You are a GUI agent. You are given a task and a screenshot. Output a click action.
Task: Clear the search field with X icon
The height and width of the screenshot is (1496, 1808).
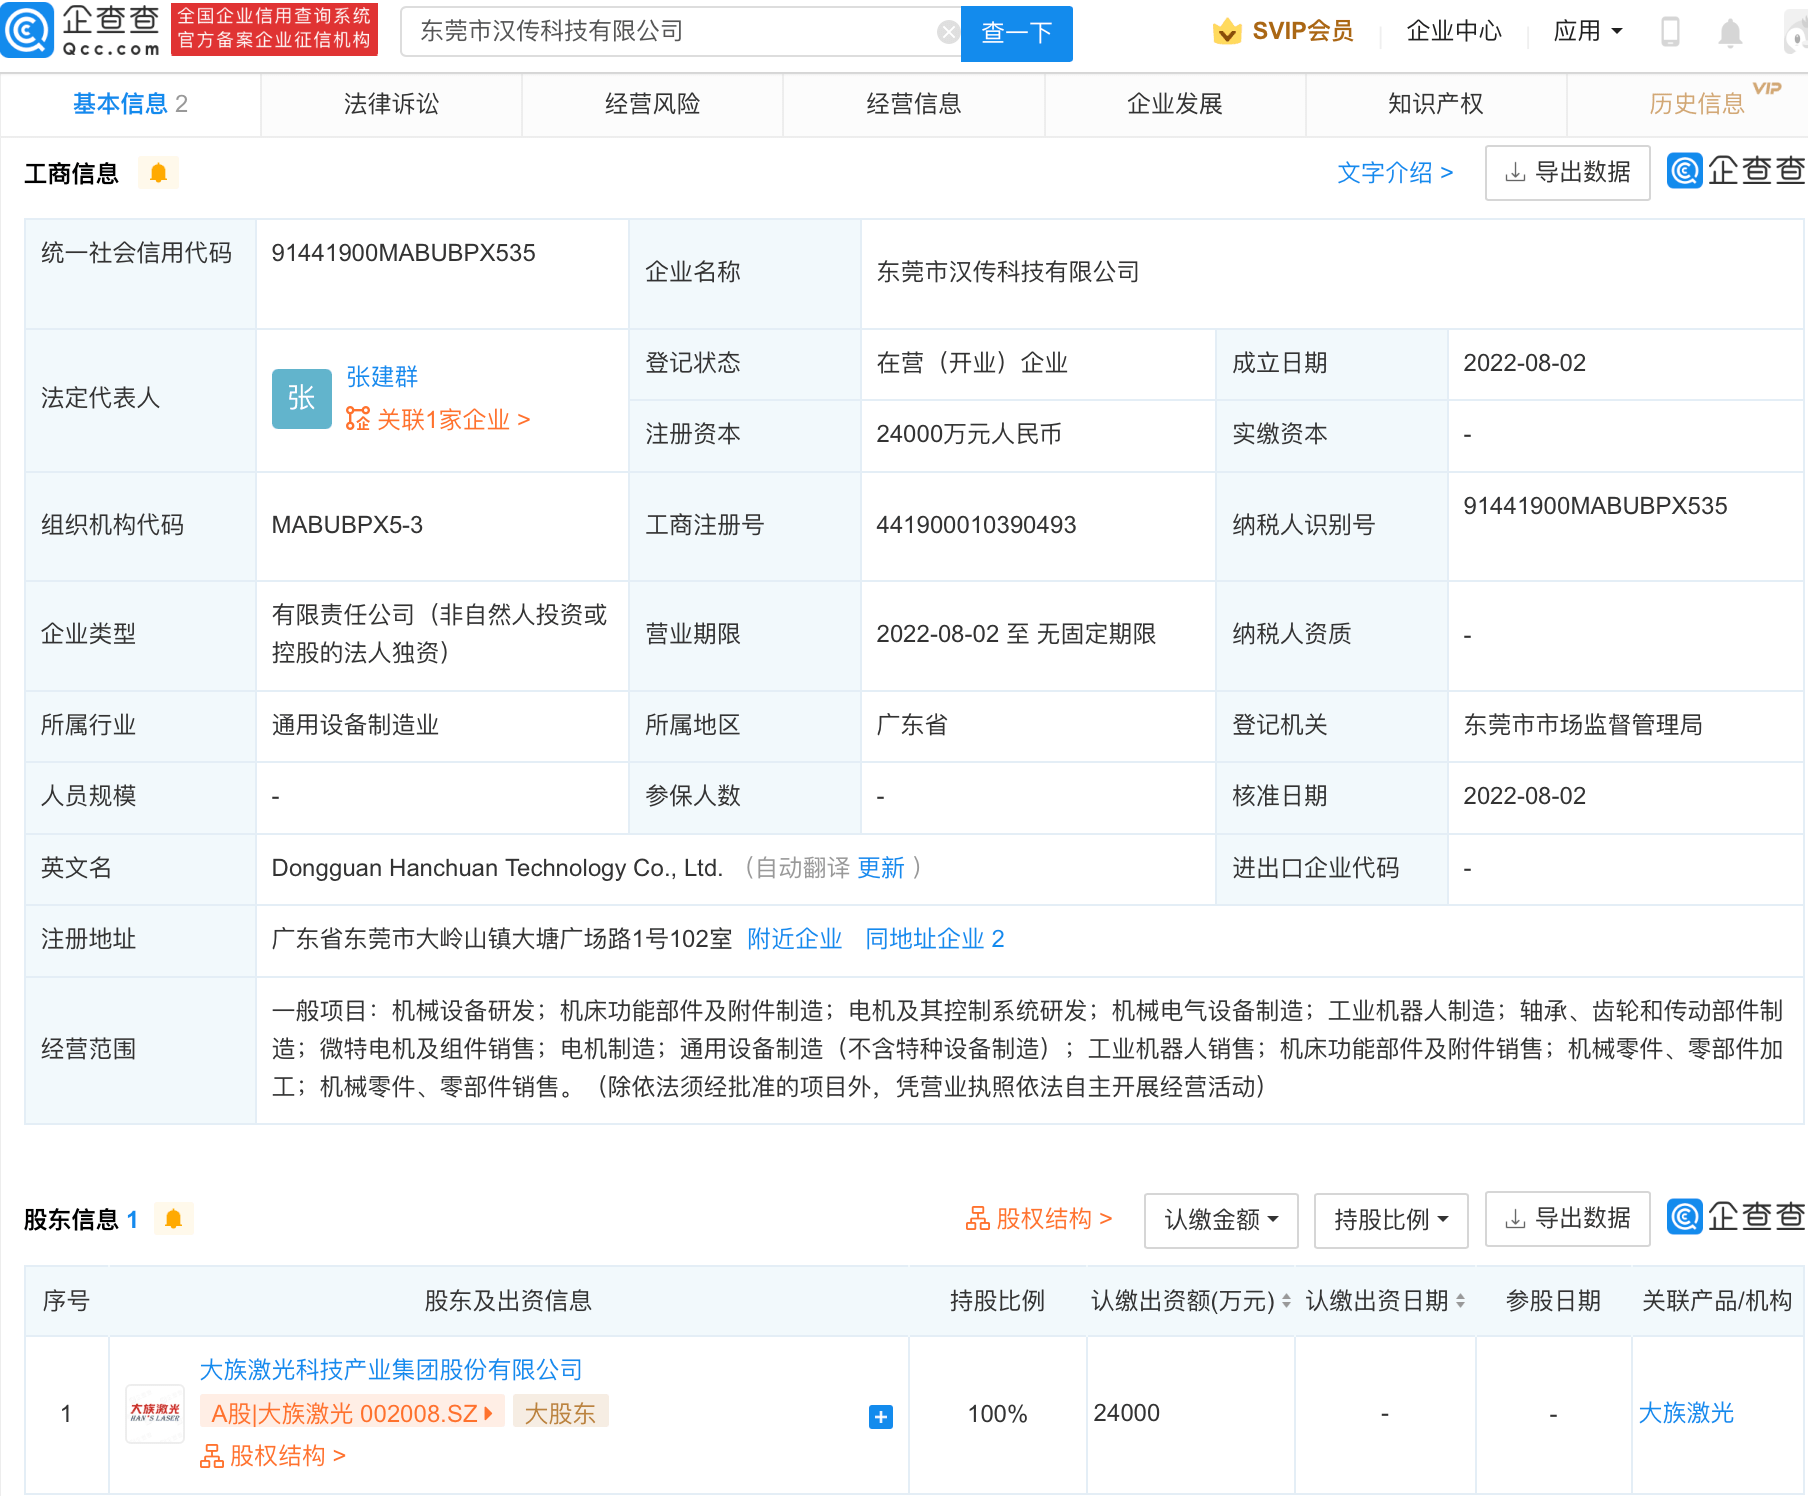coord(947,32)
